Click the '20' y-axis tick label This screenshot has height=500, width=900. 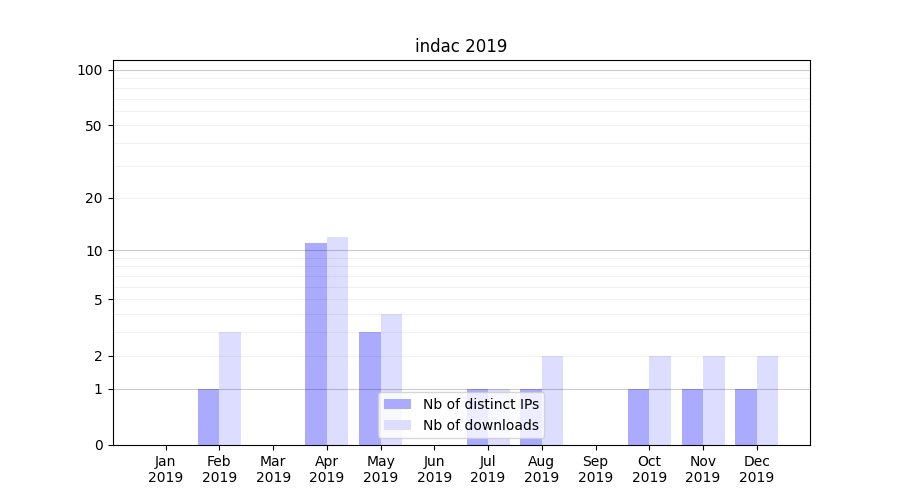(94, 198)
